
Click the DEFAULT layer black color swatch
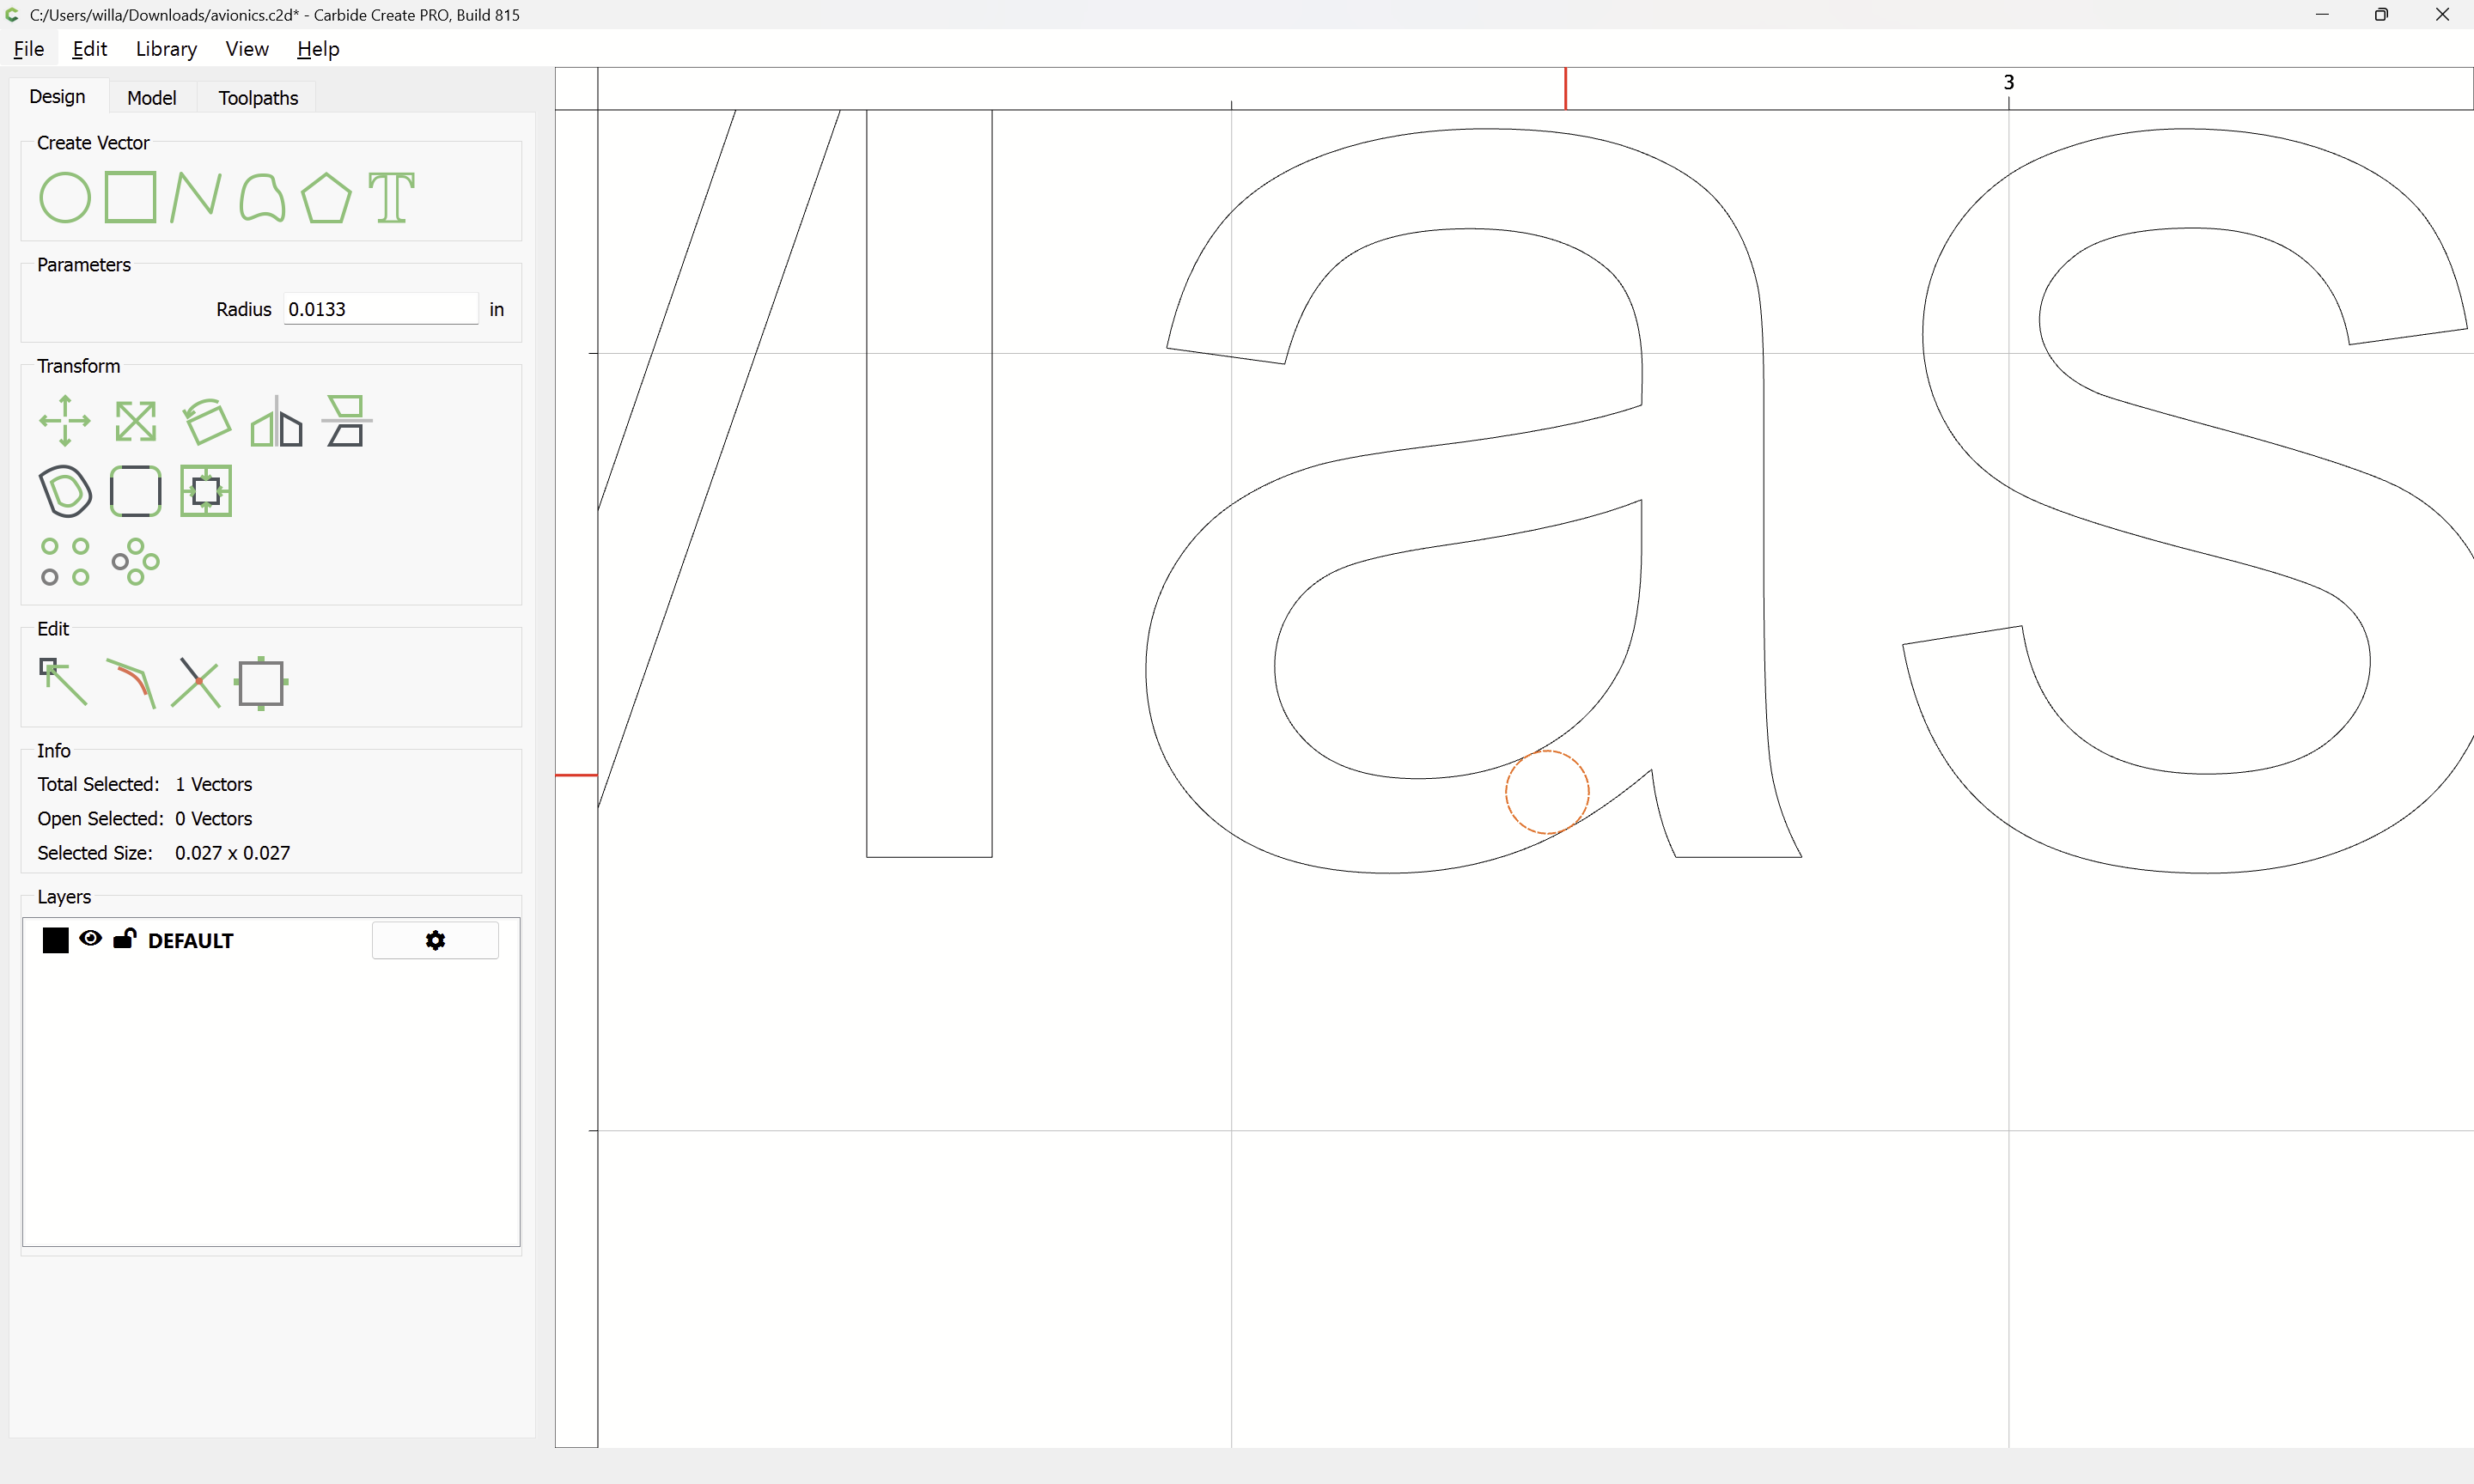pos(56,940)
